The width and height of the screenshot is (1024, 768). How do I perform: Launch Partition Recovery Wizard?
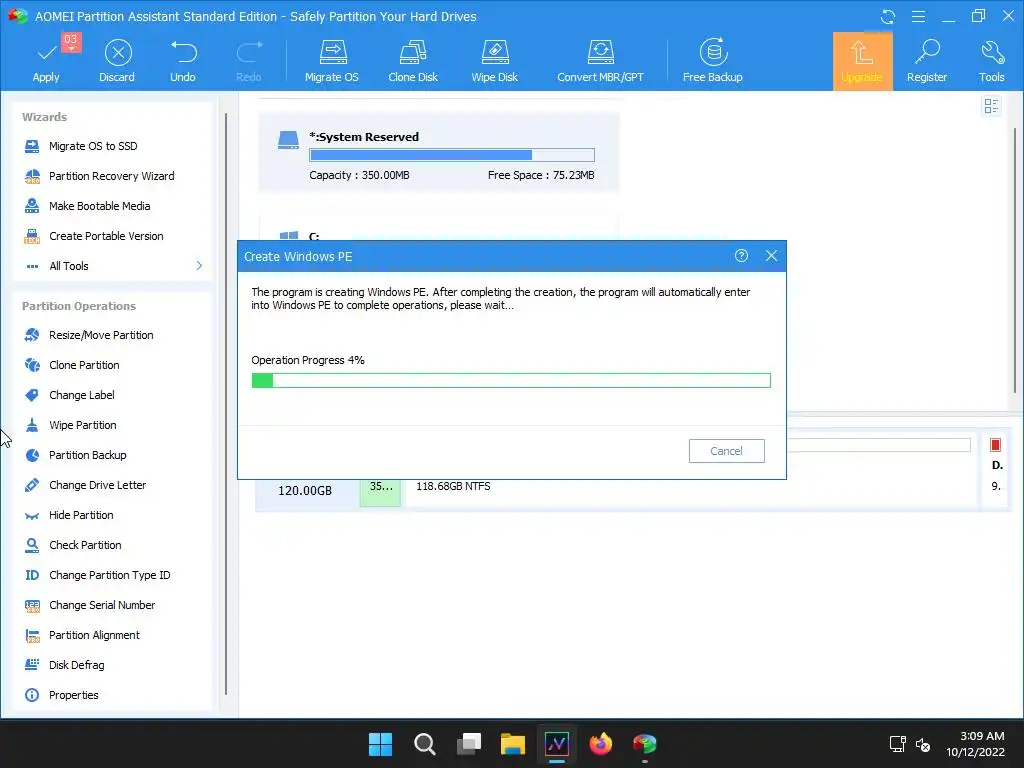112,176
